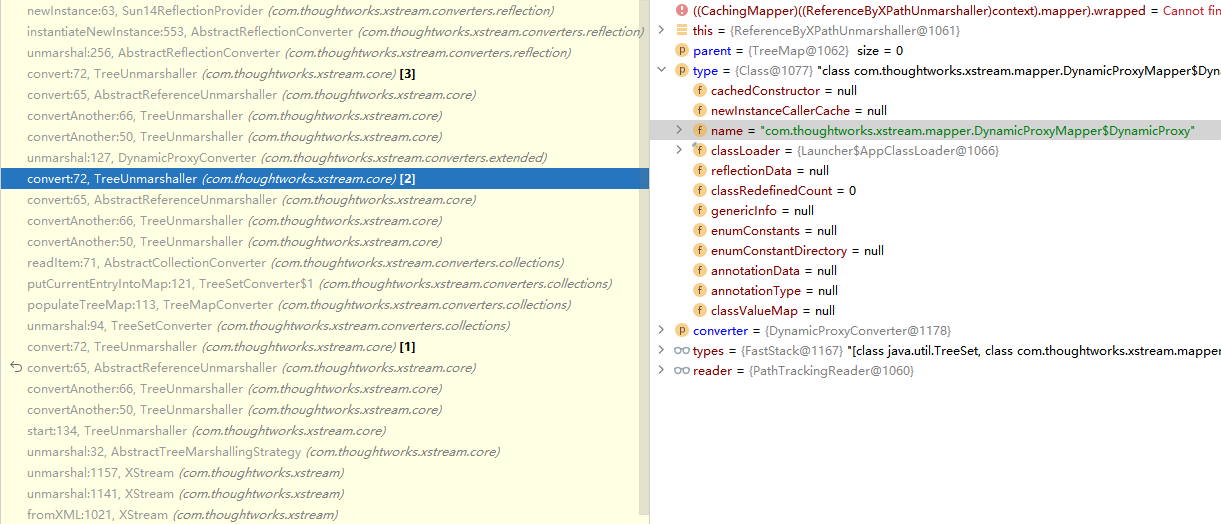Click the 'this' variable stack icon
The width and height of the screenshot is (1221, 524).
[x=682, y=30]
